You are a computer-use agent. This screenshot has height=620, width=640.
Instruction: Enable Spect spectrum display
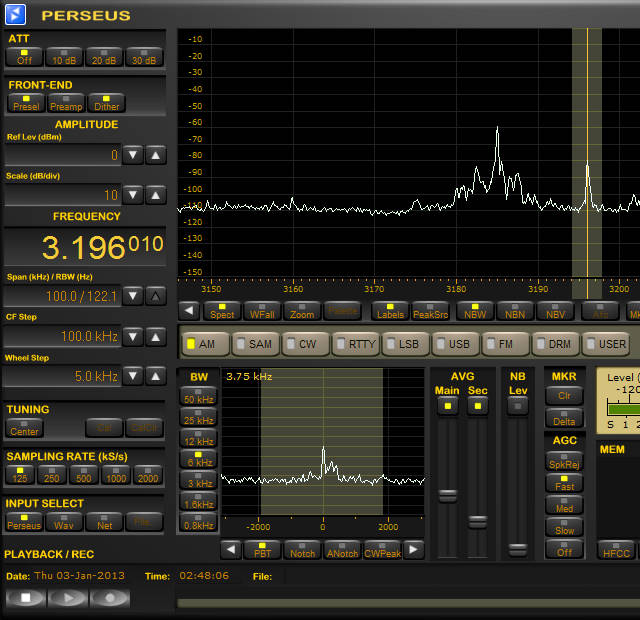pos(222,311)
